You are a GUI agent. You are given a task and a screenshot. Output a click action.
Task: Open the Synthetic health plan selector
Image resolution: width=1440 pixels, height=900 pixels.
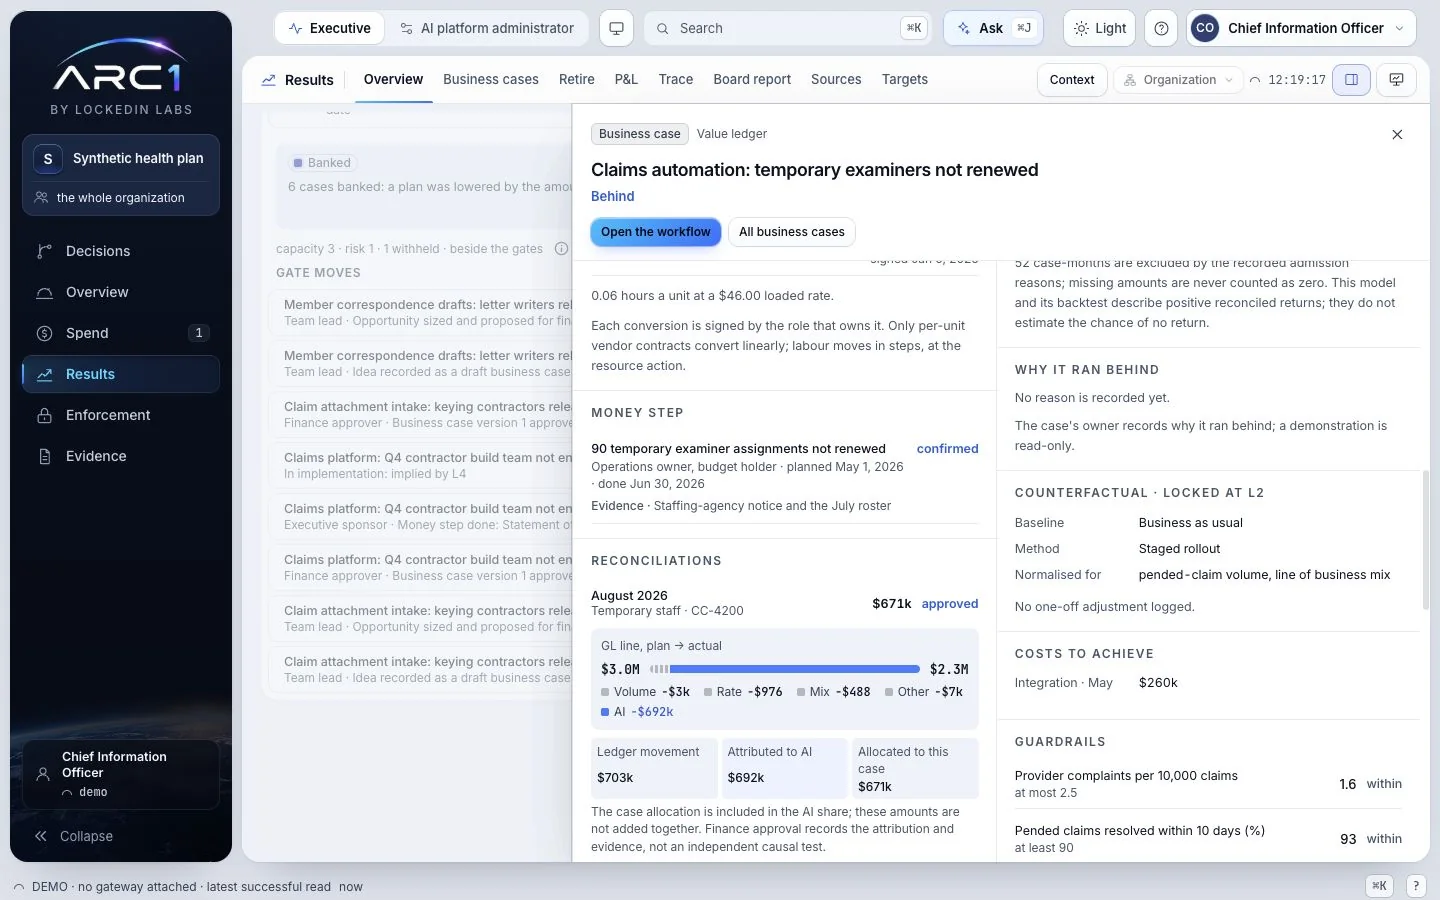(121, 158)
